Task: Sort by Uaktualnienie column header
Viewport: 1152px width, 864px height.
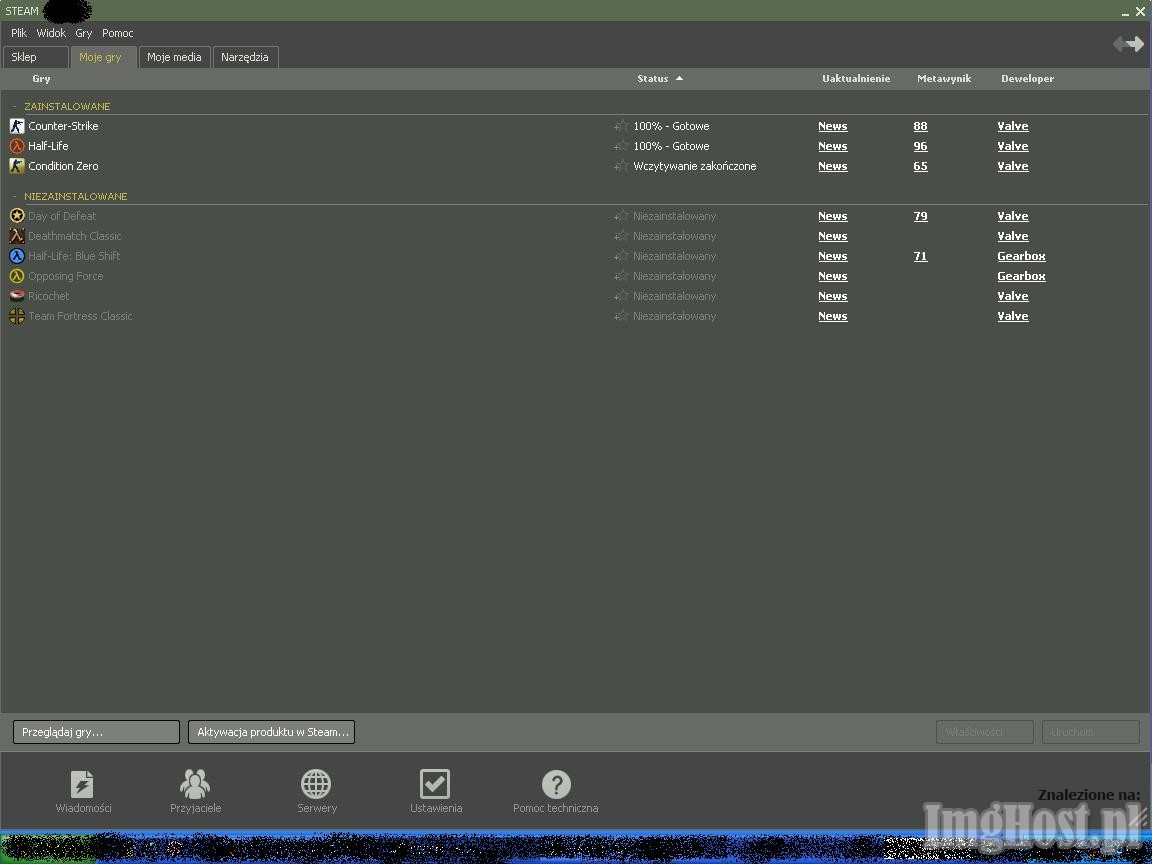Action: point(856,79)
